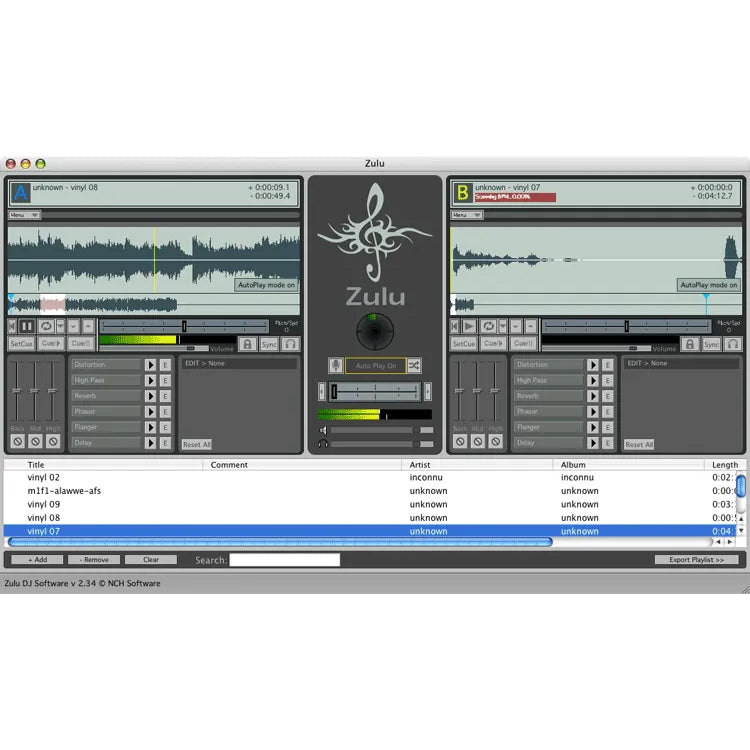Viewport: 750px width, 750px height.
Task: Toggle Auto Play On button
Action: (375, 365)
